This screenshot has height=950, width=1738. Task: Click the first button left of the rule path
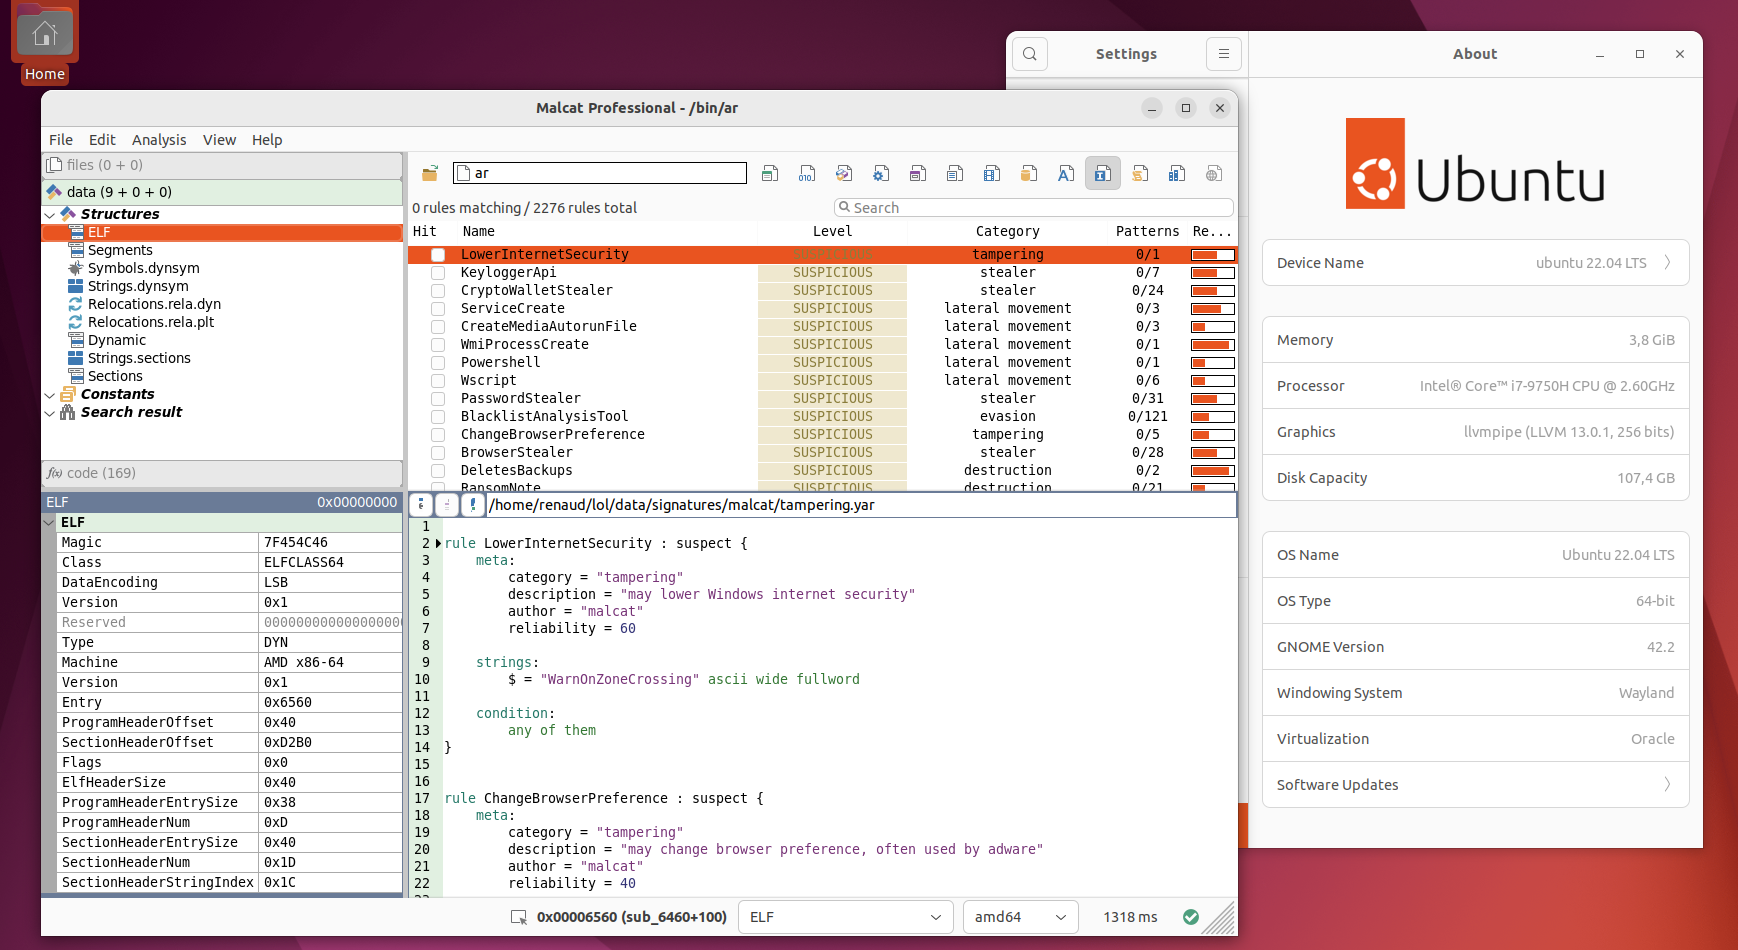pos(421,505)
